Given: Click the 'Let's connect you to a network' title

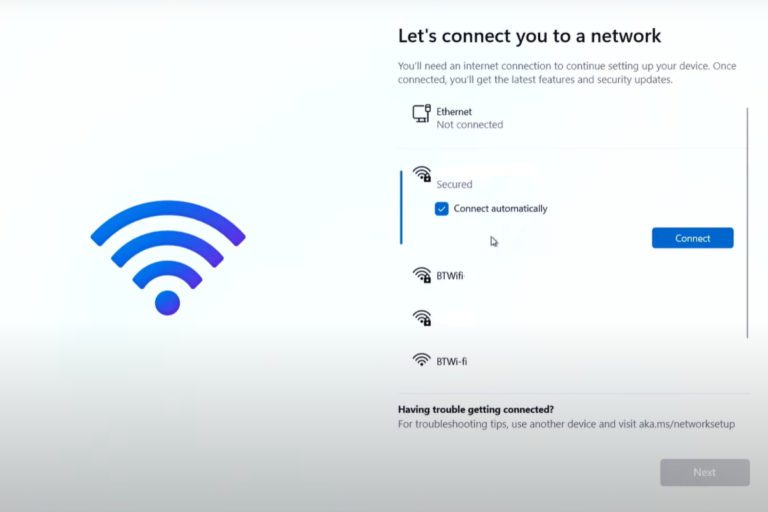Looking at the screenshot, I should point(529,36).
